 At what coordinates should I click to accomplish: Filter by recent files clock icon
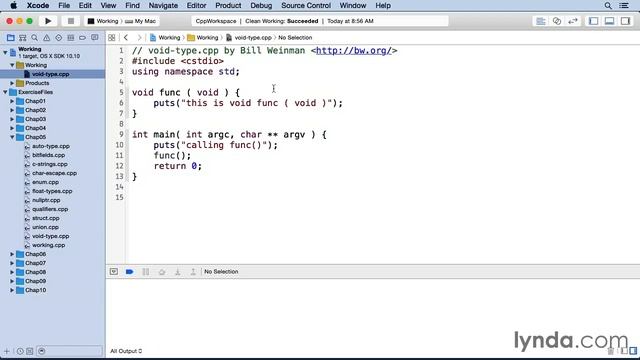(20, 351)
